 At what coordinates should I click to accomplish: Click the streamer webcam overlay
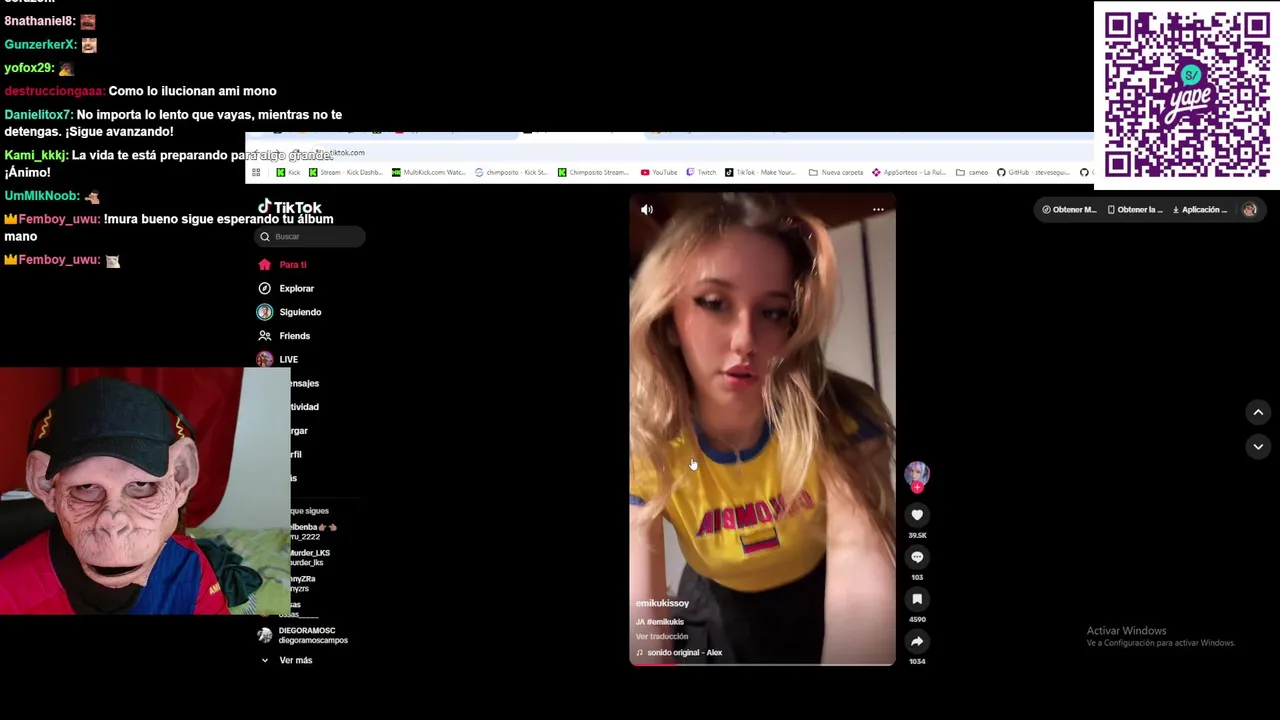tap(145, 491)
